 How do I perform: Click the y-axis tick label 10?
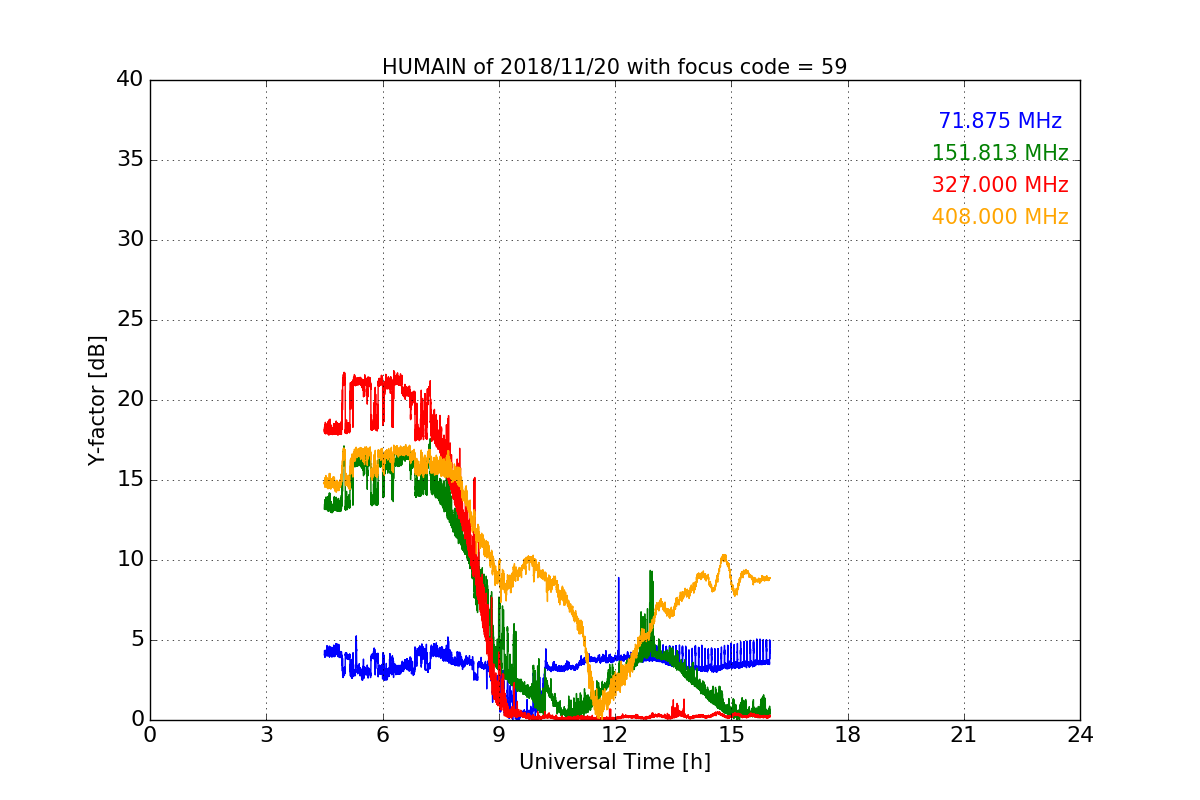pos(130,560)
